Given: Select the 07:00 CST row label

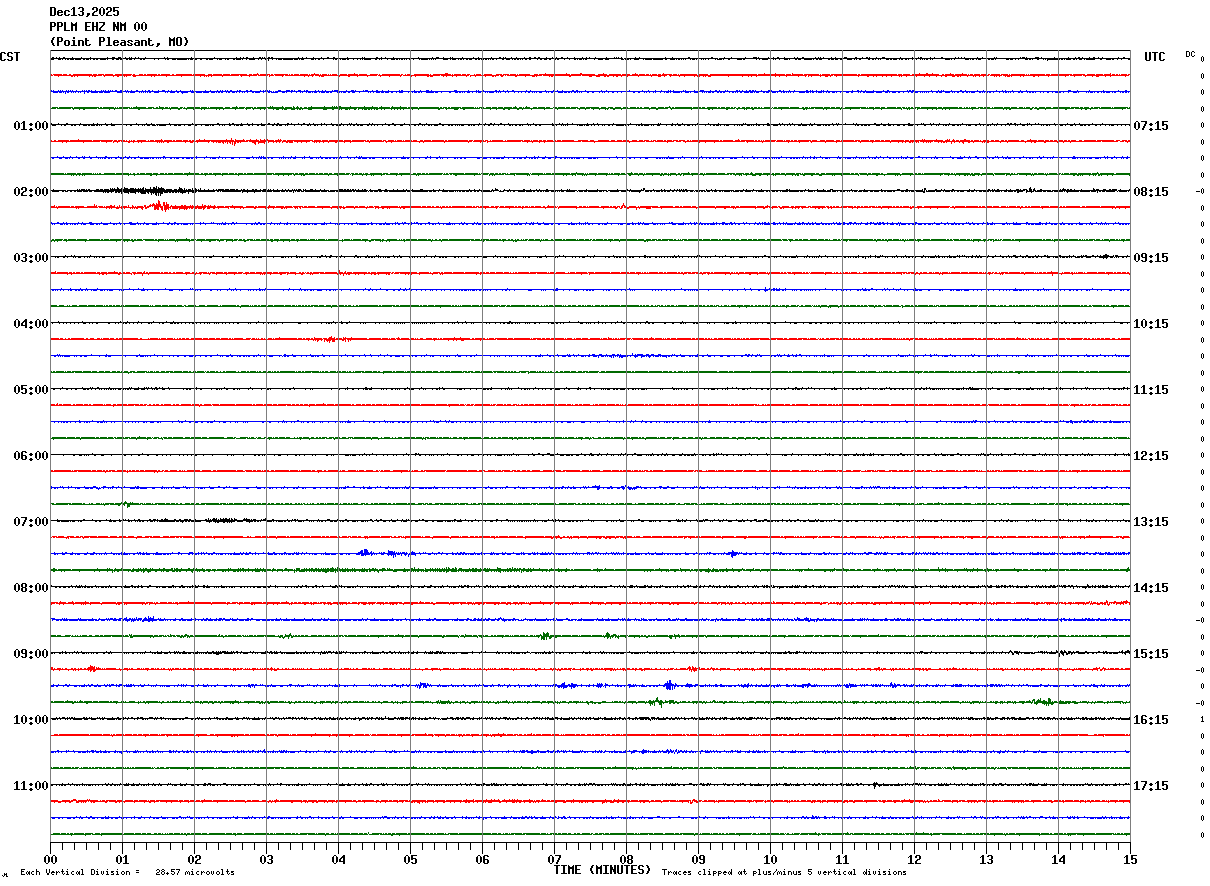Looking at the screenshot, I should tap(30, 522).
